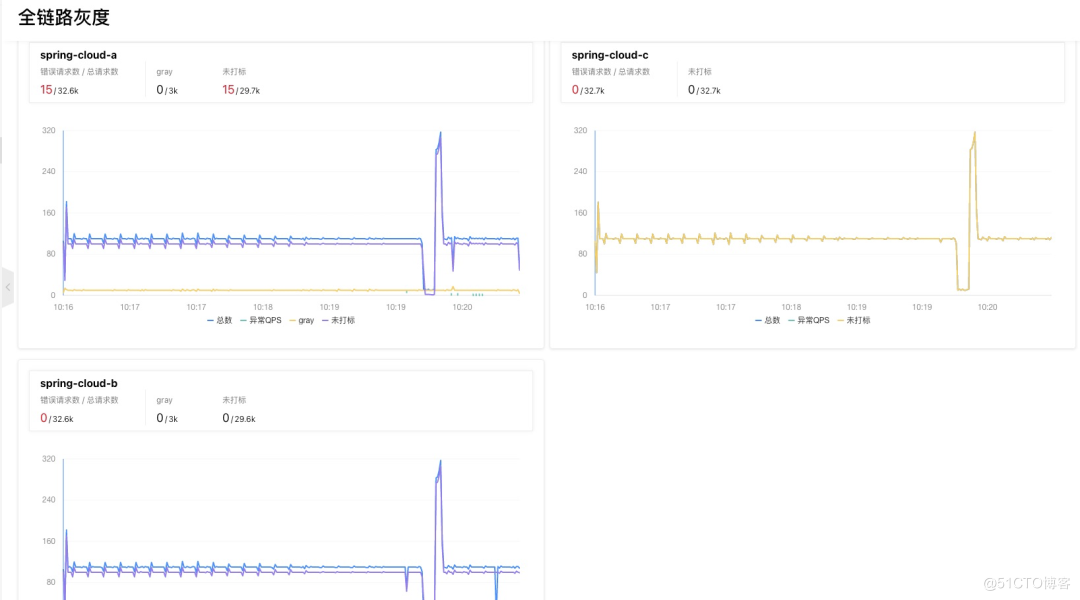Click spring-cloud-a untagged count 15/29.7k
Image resolution: width=1080 pixels, height=600 pixels.
tap(241, 90)
